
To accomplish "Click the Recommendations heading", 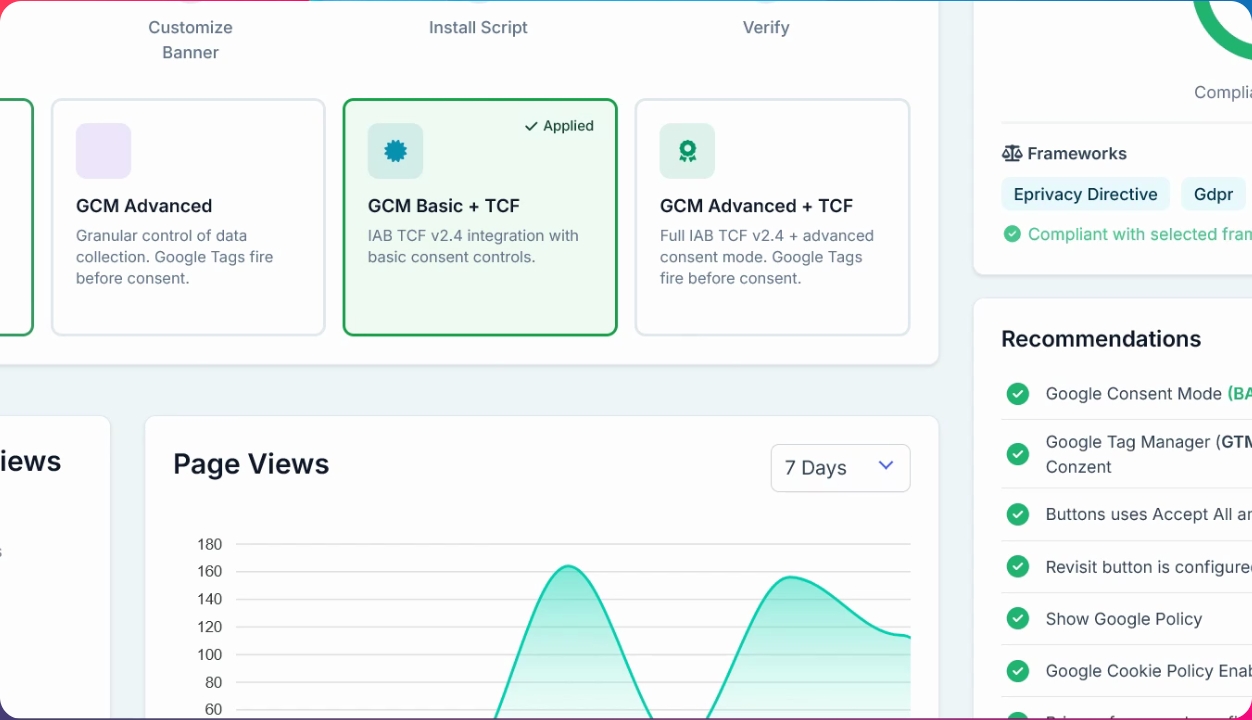I will (1101, 339).
